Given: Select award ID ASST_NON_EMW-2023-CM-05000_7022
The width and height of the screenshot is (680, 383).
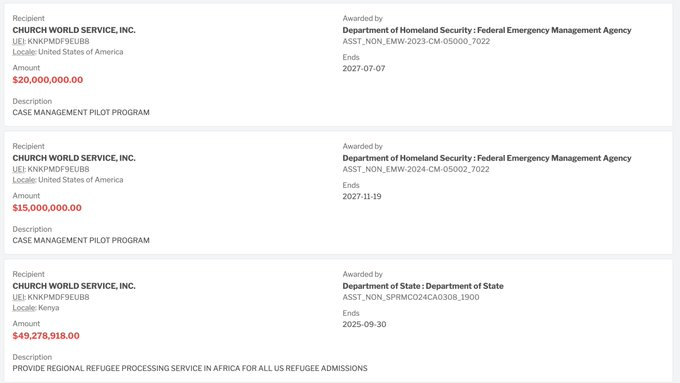Looking at the screenshot, I should (x=416, y=41).
